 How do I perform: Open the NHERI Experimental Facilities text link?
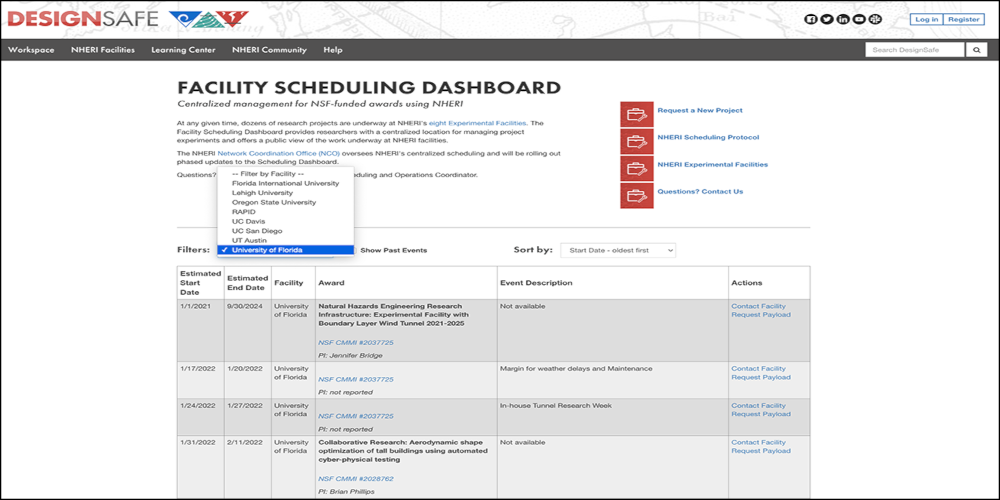[712, 165]
